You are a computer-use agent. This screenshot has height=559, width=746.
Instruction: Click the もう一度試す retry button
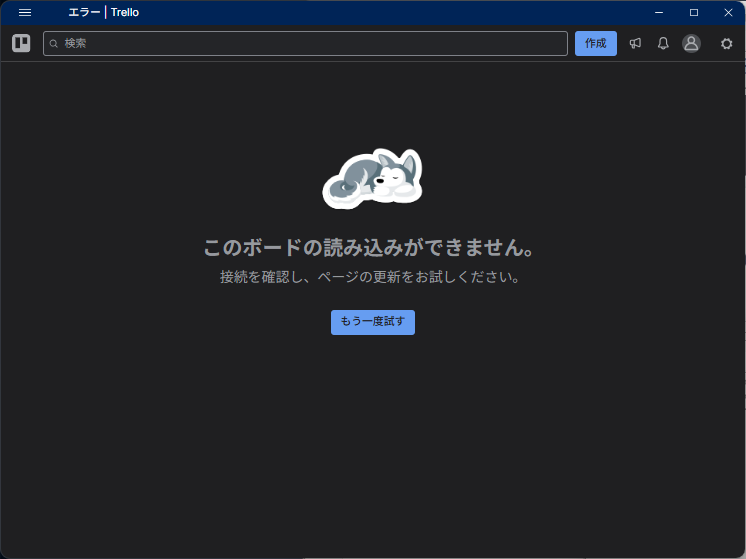(373, 322)
